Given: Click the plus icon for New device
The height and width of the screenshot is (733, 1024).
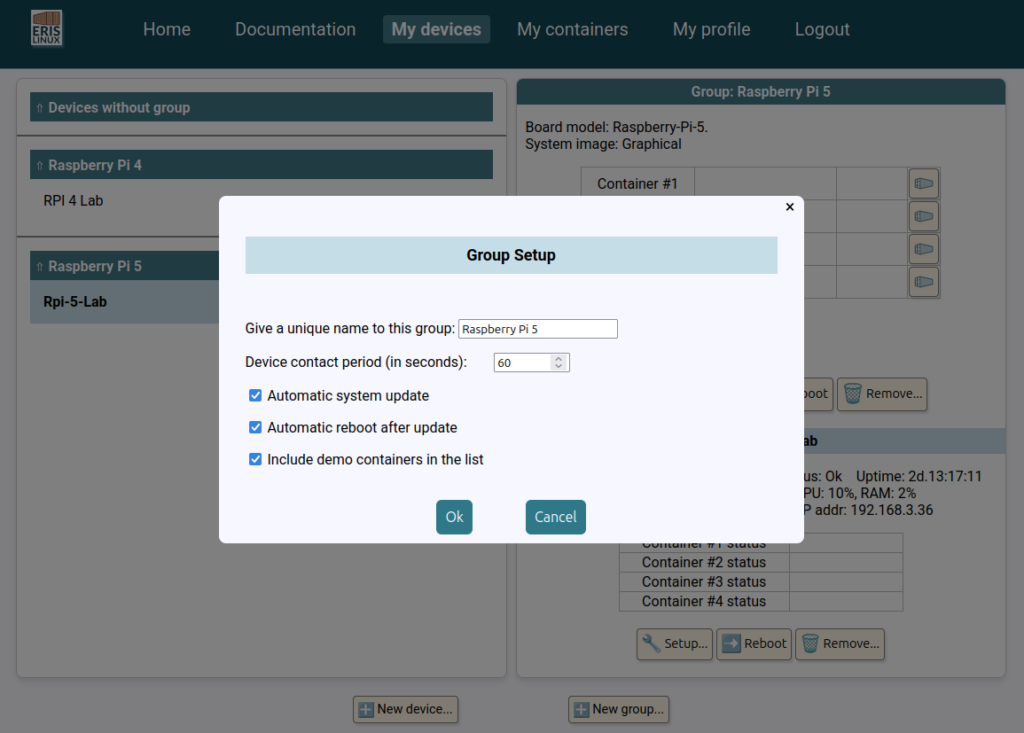Looking at the screenshot, I should pyautogui.click(x=366, y=709).
